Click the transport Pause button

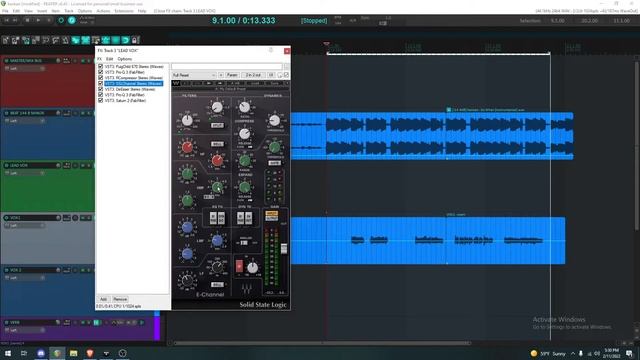(x=49, y=20)
